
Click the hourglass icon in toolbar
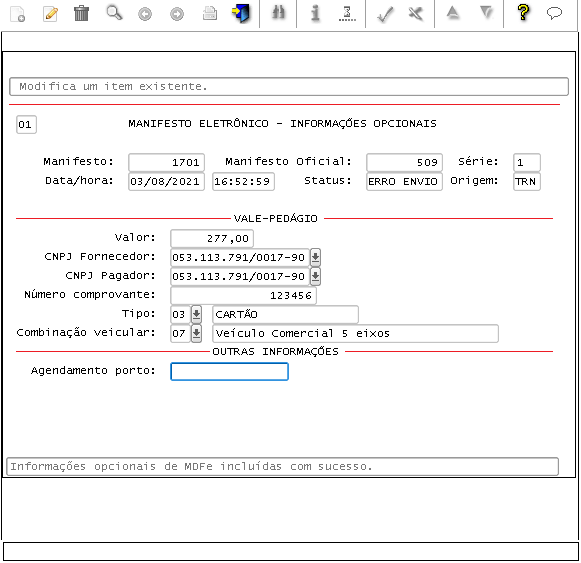pyautogui.click(x=347, y=14)
